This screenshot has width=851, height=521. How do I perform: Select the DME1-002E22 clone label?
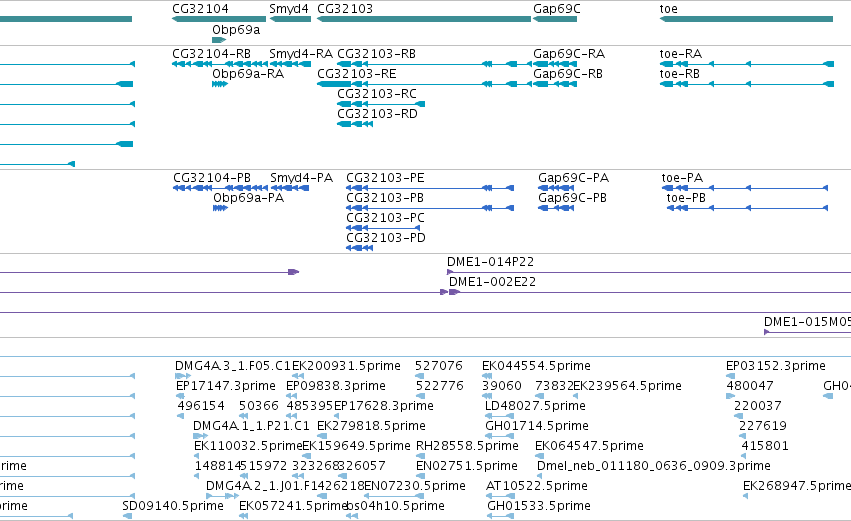pos(492,282)
